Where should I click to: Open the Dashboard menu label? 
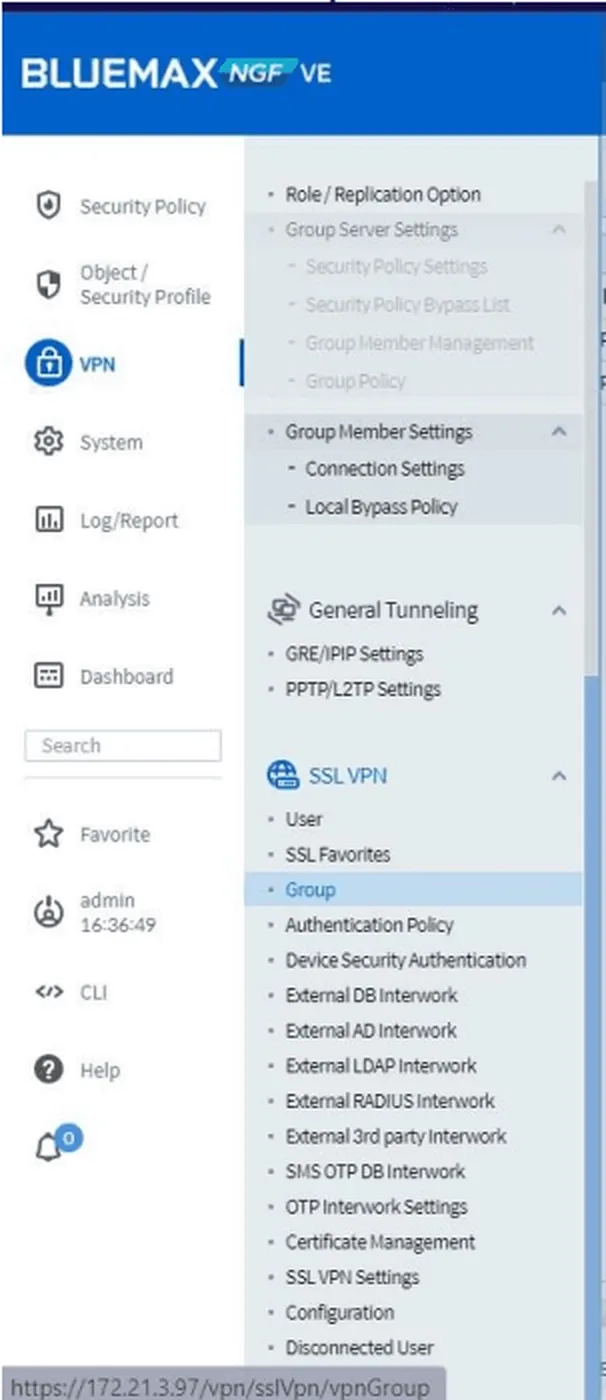pyautogui.click(x=126, y=676)
